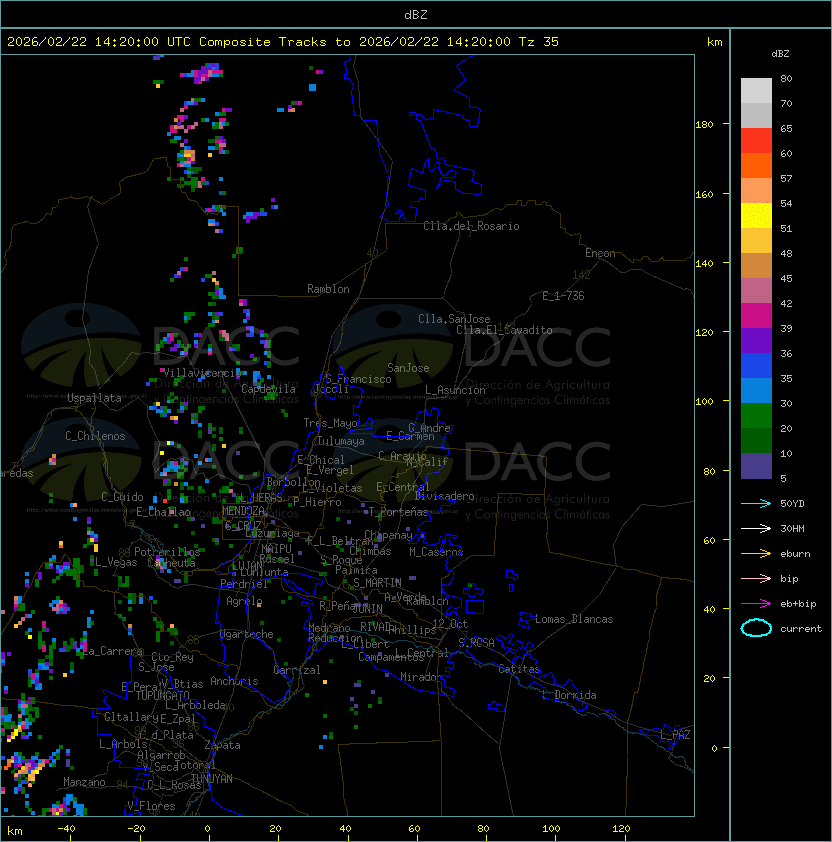
Task: Click the pink bip arrow in legend
Action: pyautogui.click(x=756, y=579)
